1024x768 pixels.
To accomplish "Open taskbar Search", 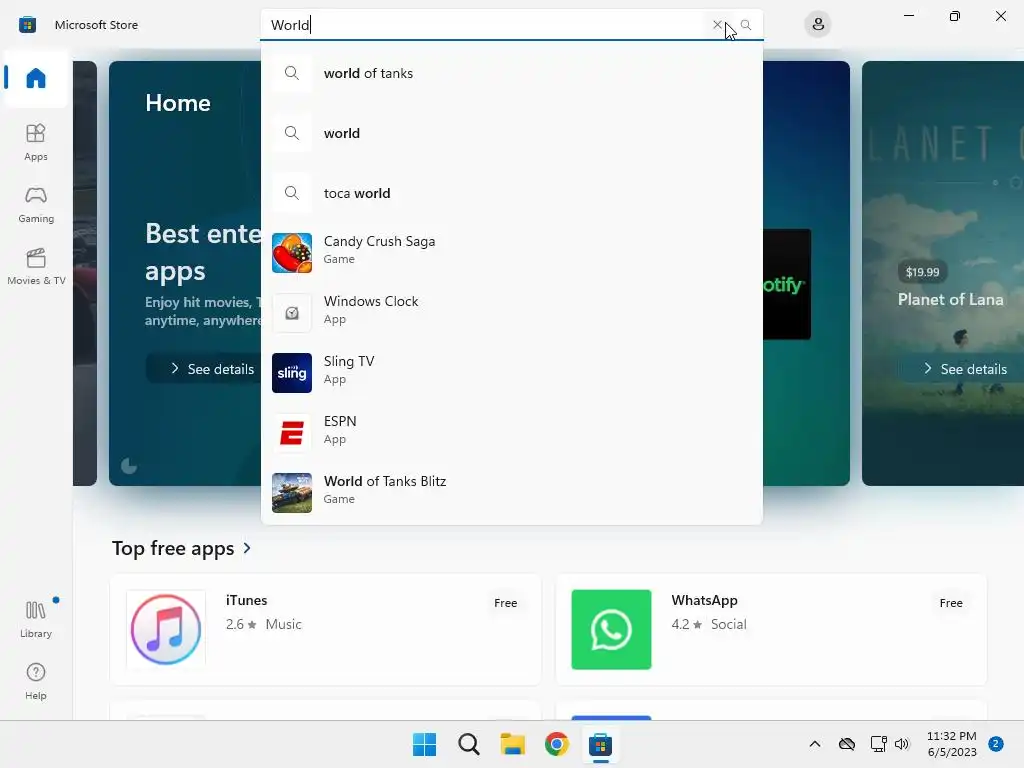I will click(469, 744).
